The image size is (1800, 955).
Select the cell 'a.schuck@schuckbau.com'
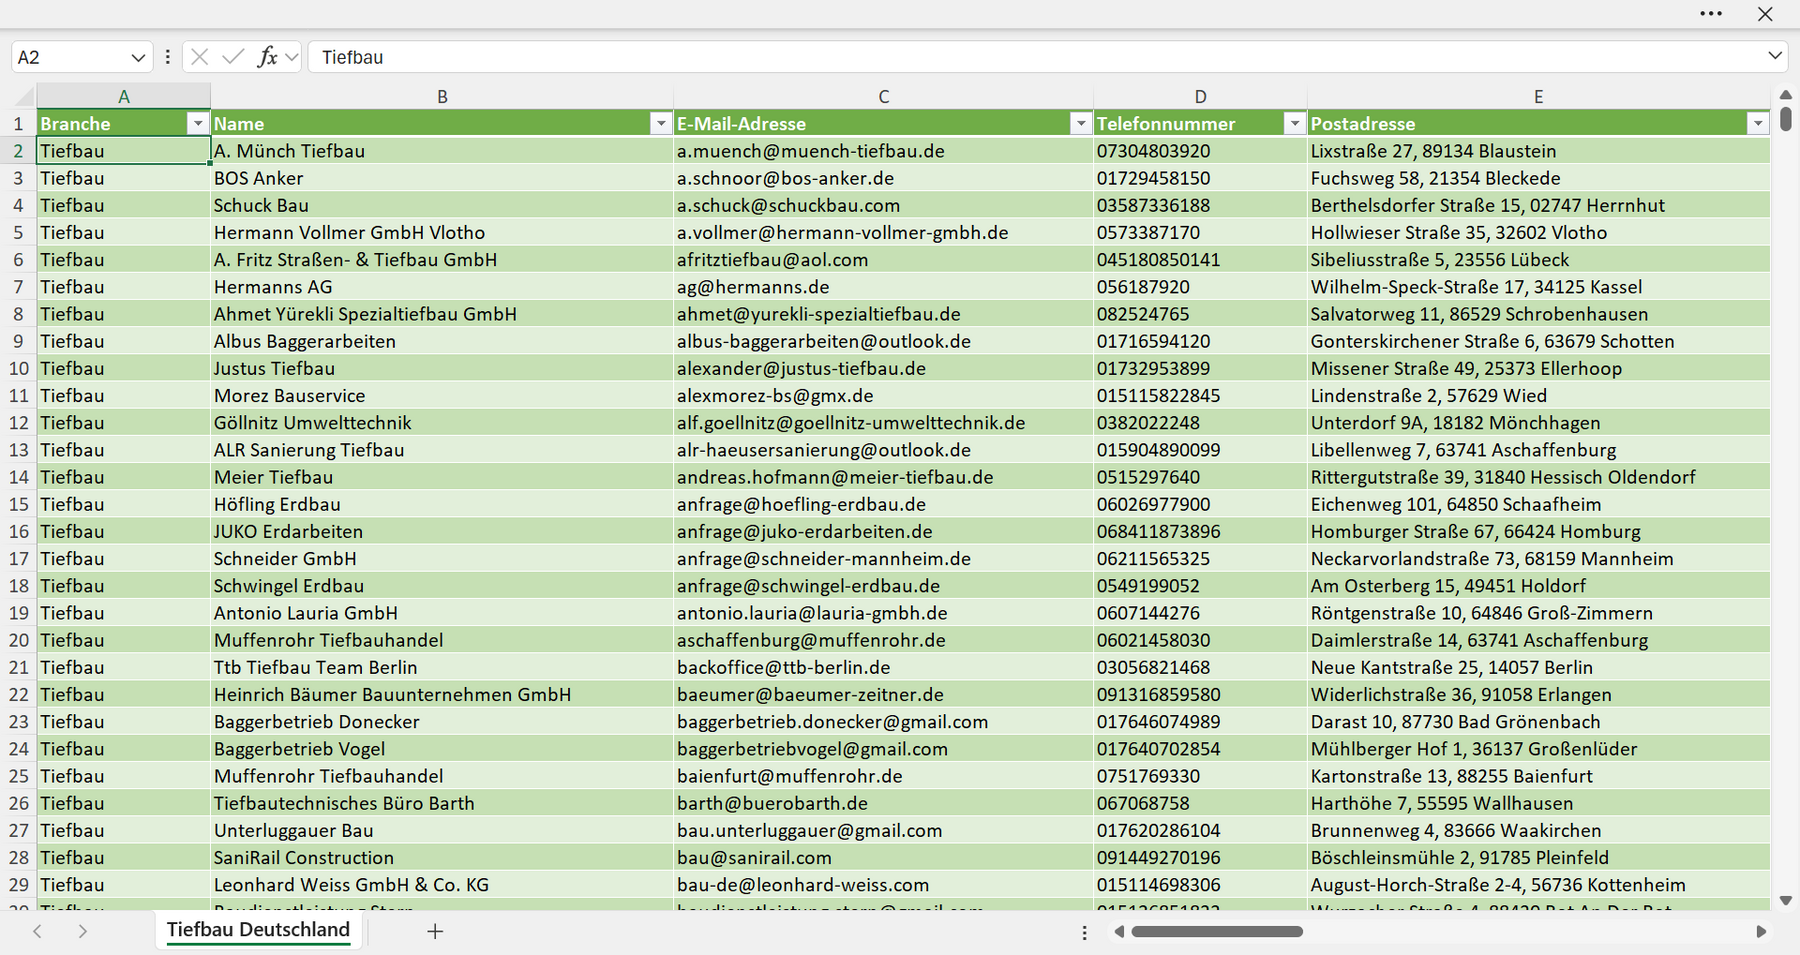coord(884,205)
